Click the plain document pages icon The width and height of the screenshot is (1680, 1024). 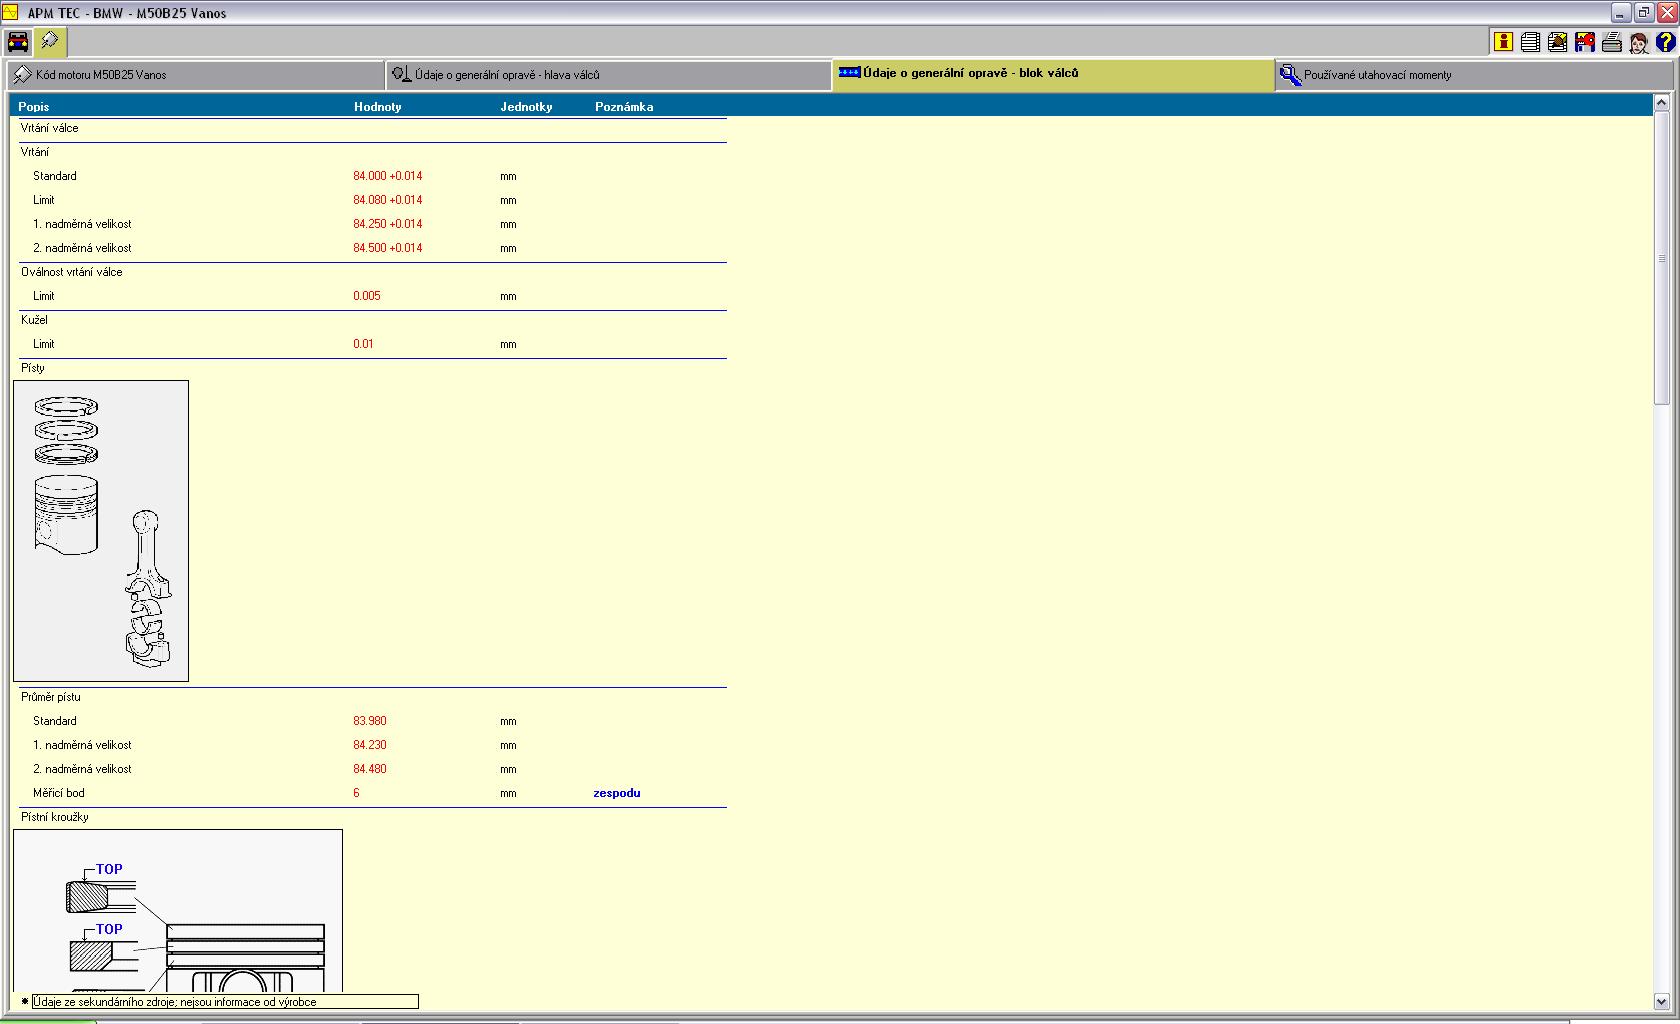pos(1530,41)
